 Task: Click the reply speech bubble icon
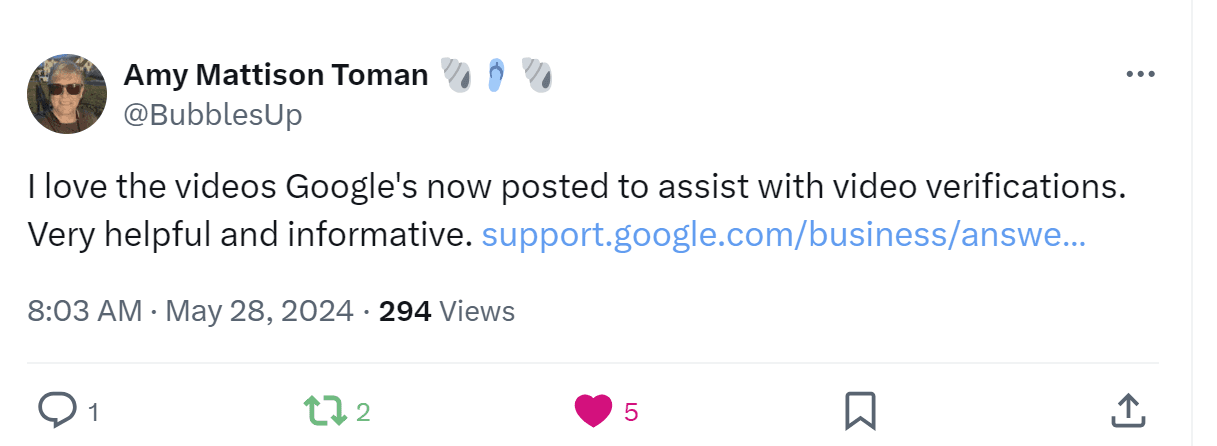(x=58, y=409)
